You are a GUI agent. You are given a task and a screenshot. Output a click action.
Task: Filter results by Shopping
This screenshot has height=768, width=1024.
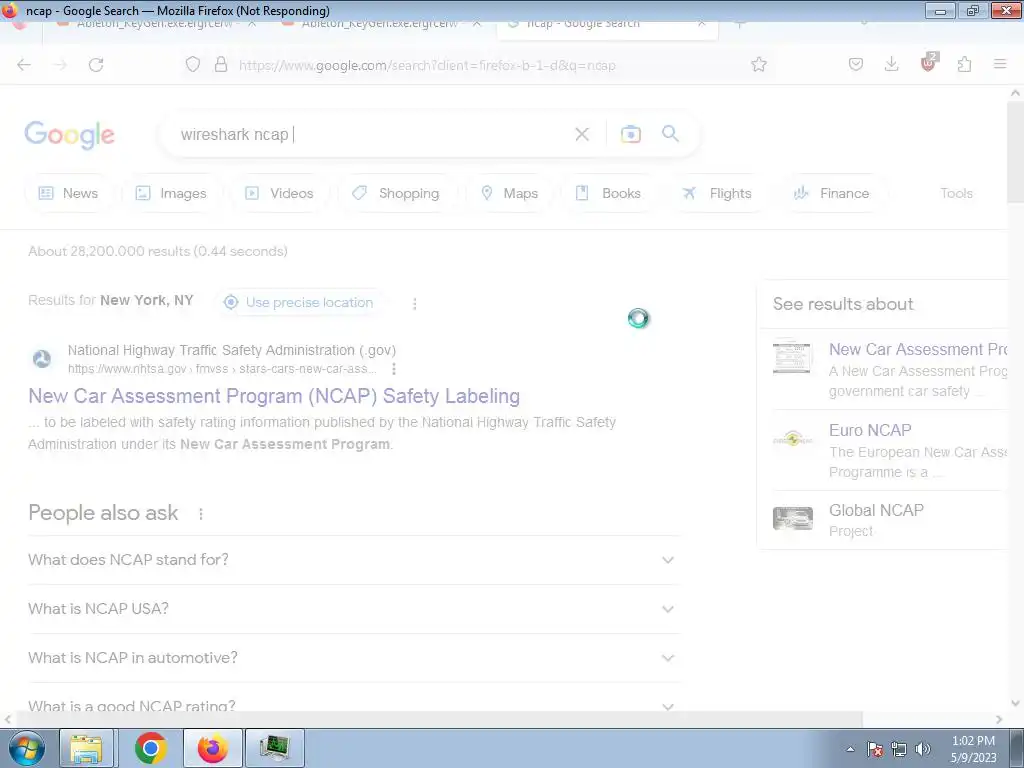pyautogui.click(x=396, y=193)
